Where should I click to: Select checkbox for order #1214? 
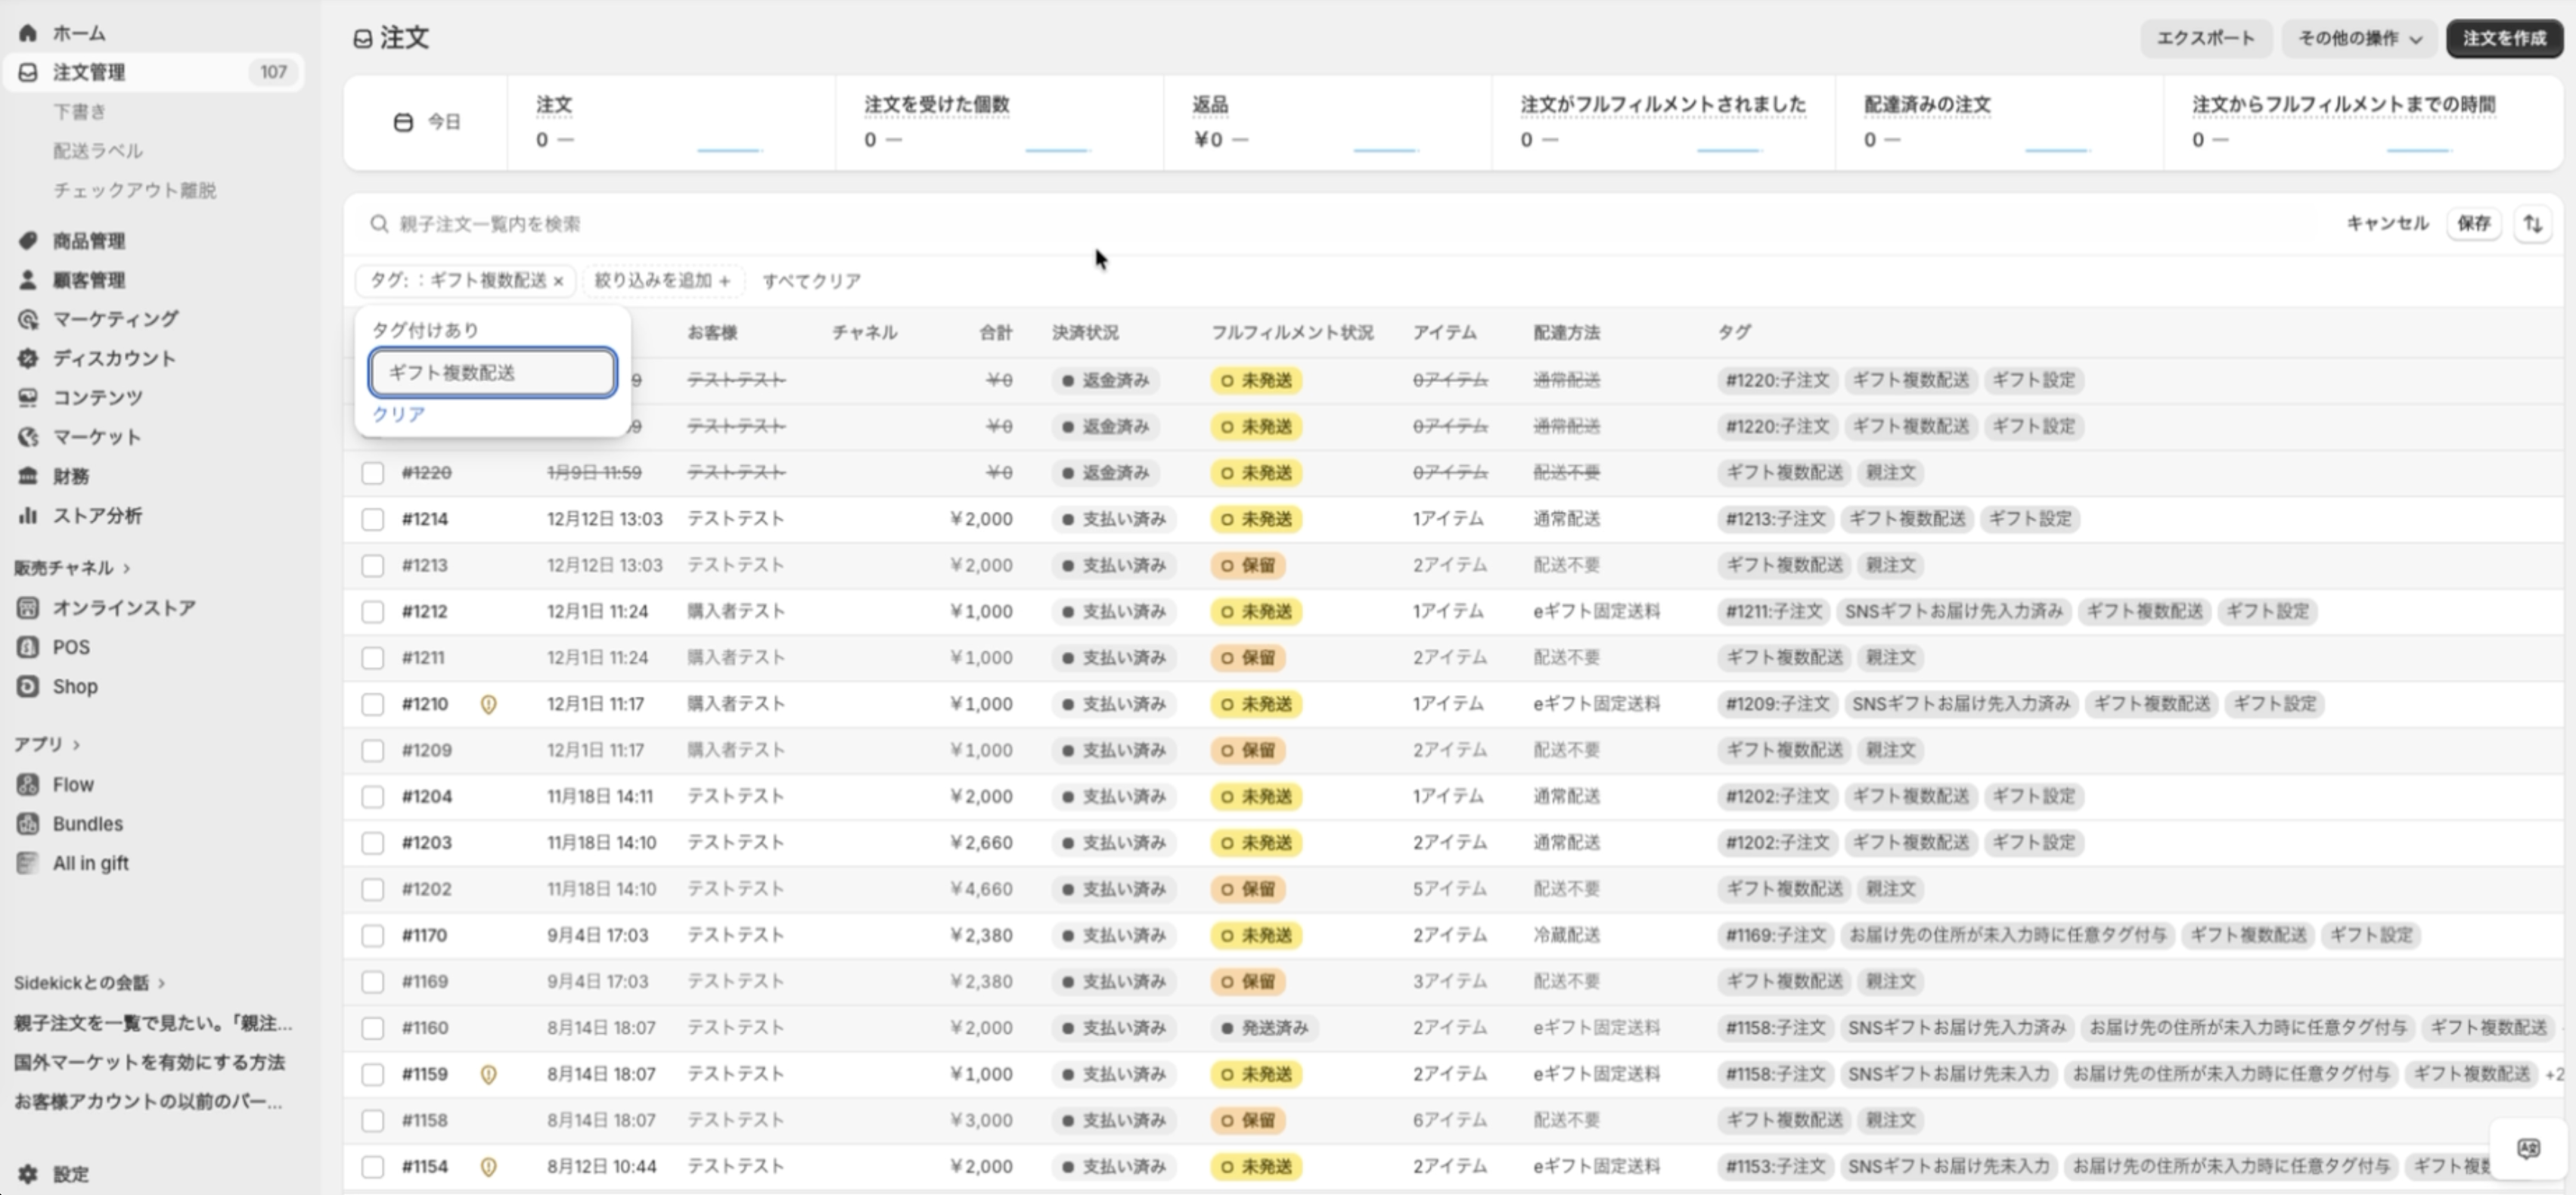pos(373,519)
